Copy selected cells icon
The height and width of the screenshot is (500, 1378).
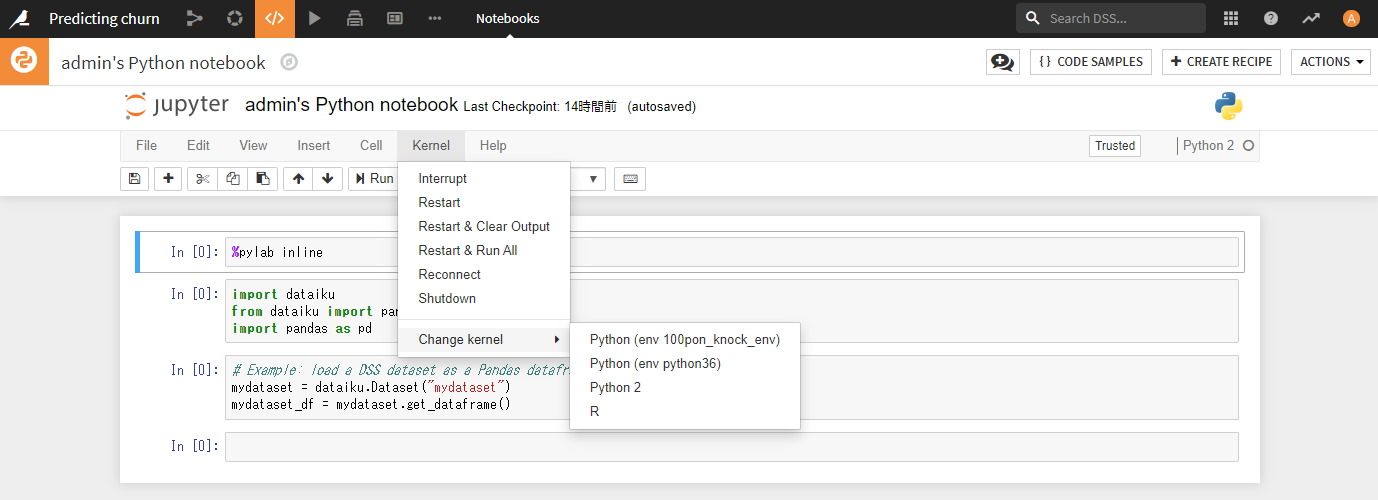click(232, 178)
